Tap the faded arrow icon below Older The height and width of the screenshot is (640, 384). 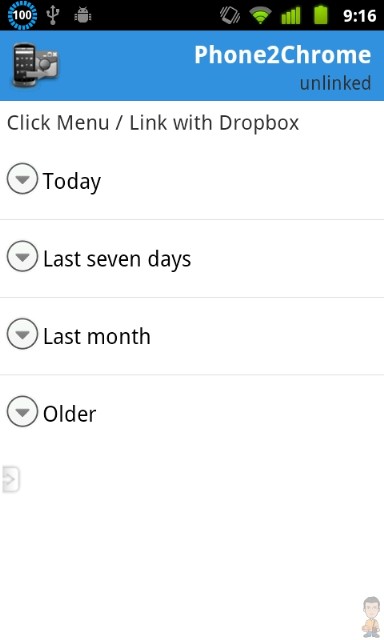[x=11, y=479]
